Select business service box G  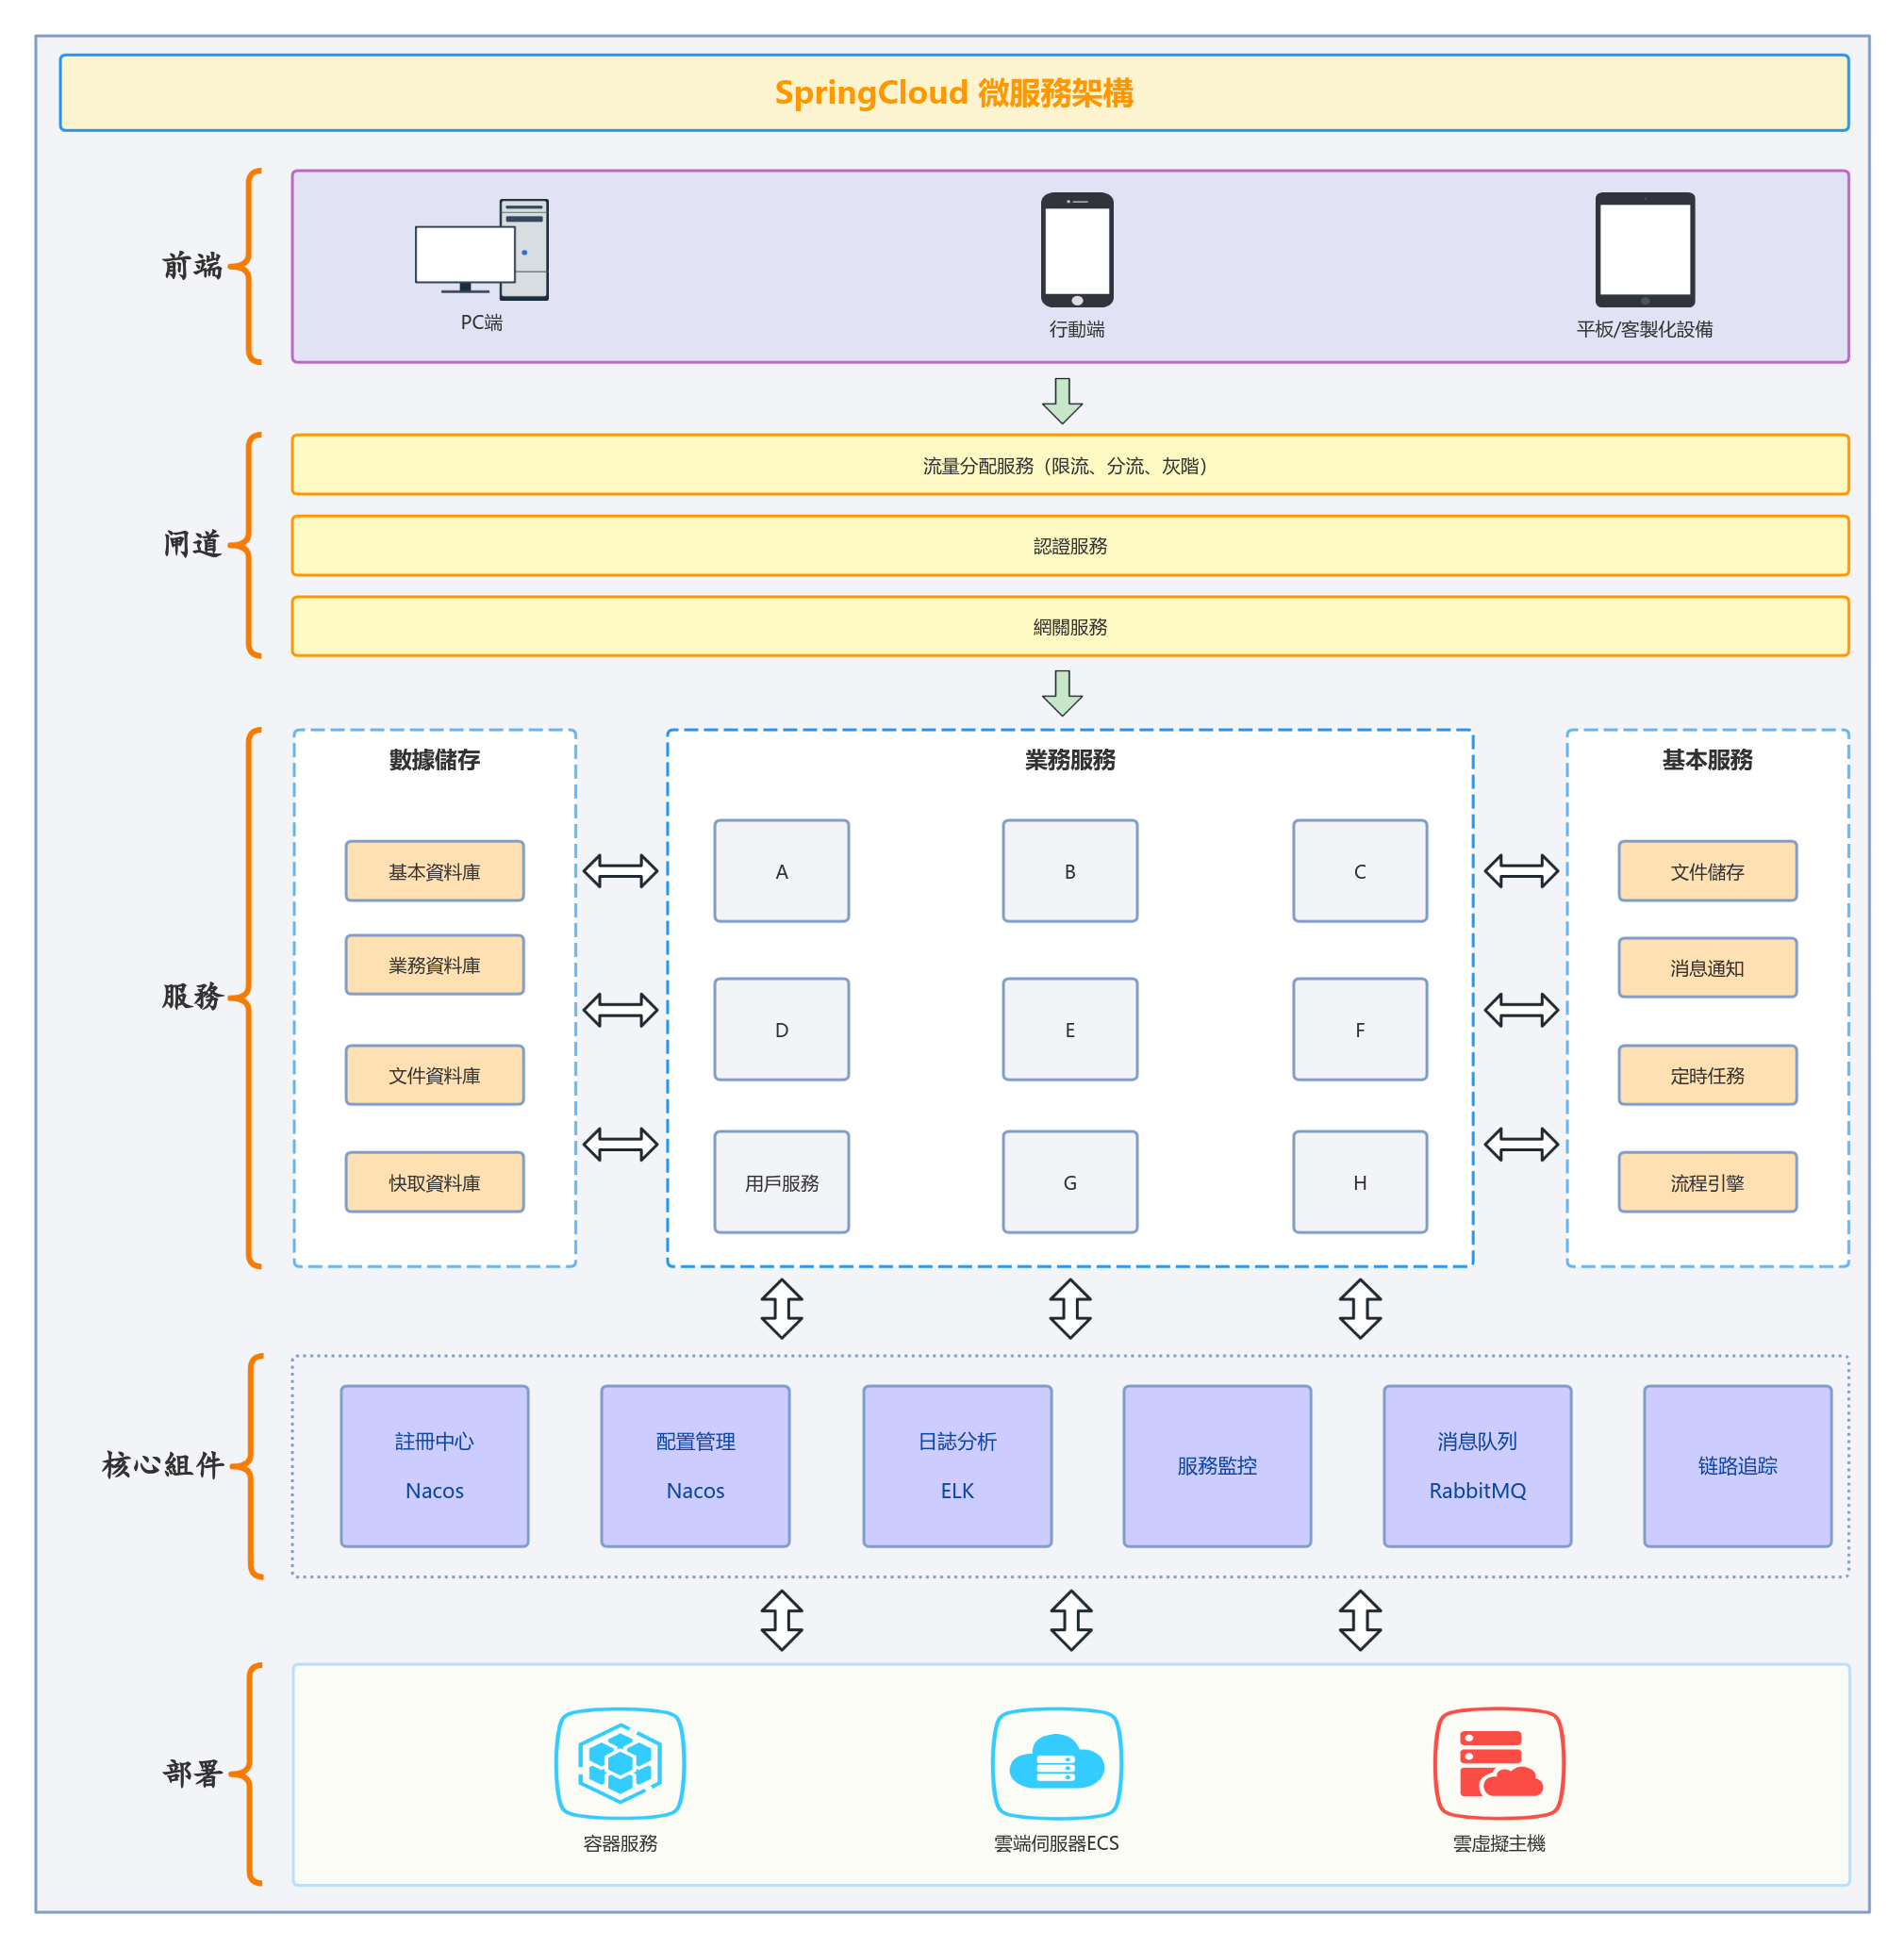tap(1070, 1182)
